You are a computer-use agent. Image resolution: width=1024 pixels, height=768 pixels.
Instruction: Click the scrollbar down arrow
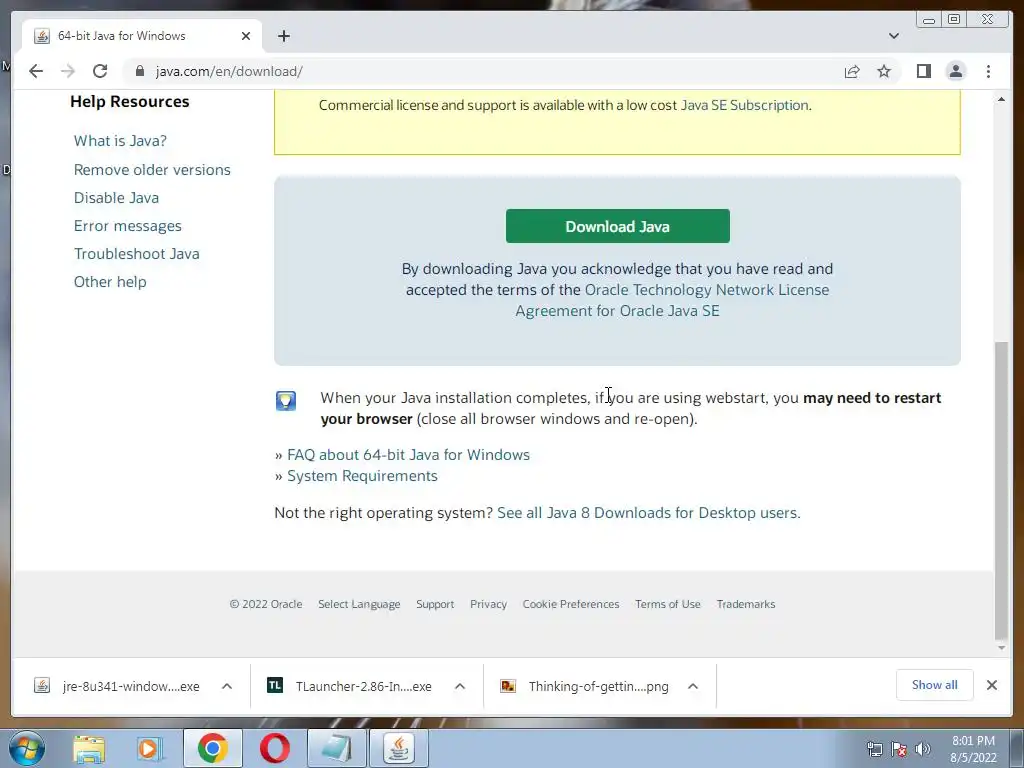[x=1001, y=648]
